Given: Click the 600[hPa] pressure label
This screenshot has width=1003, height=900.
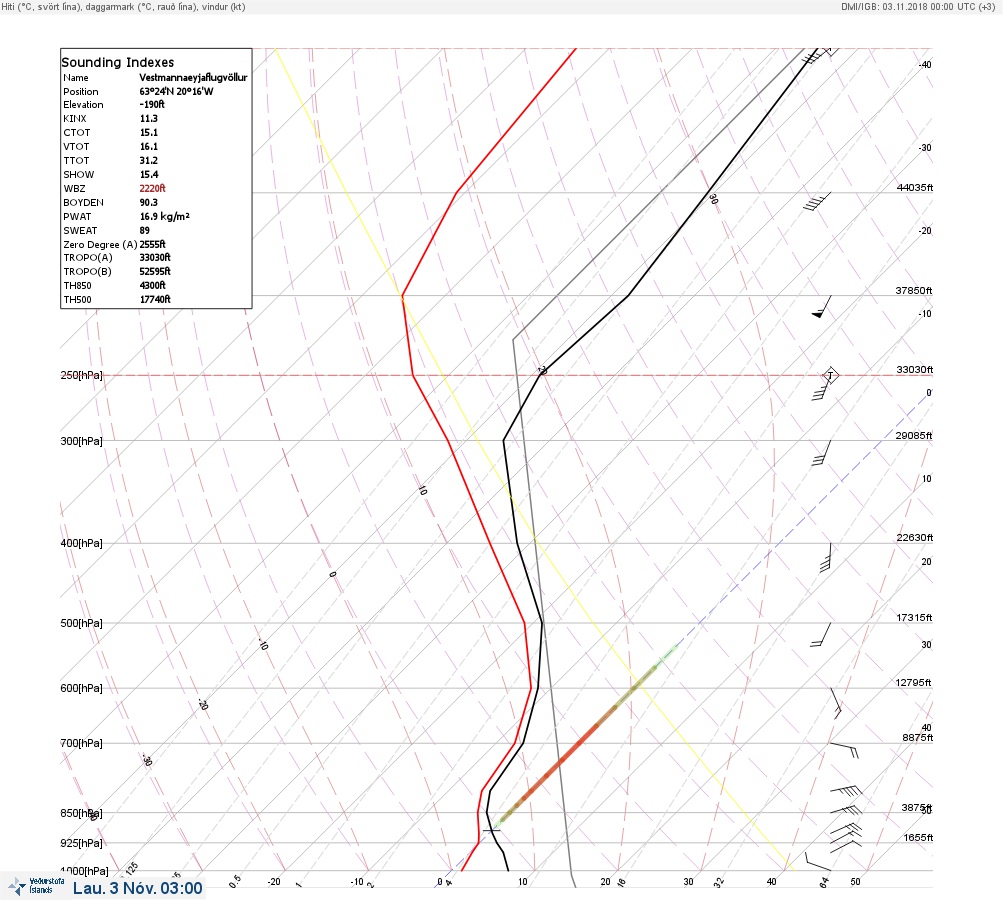Looking at the screenshot, I should pos(81,688).
